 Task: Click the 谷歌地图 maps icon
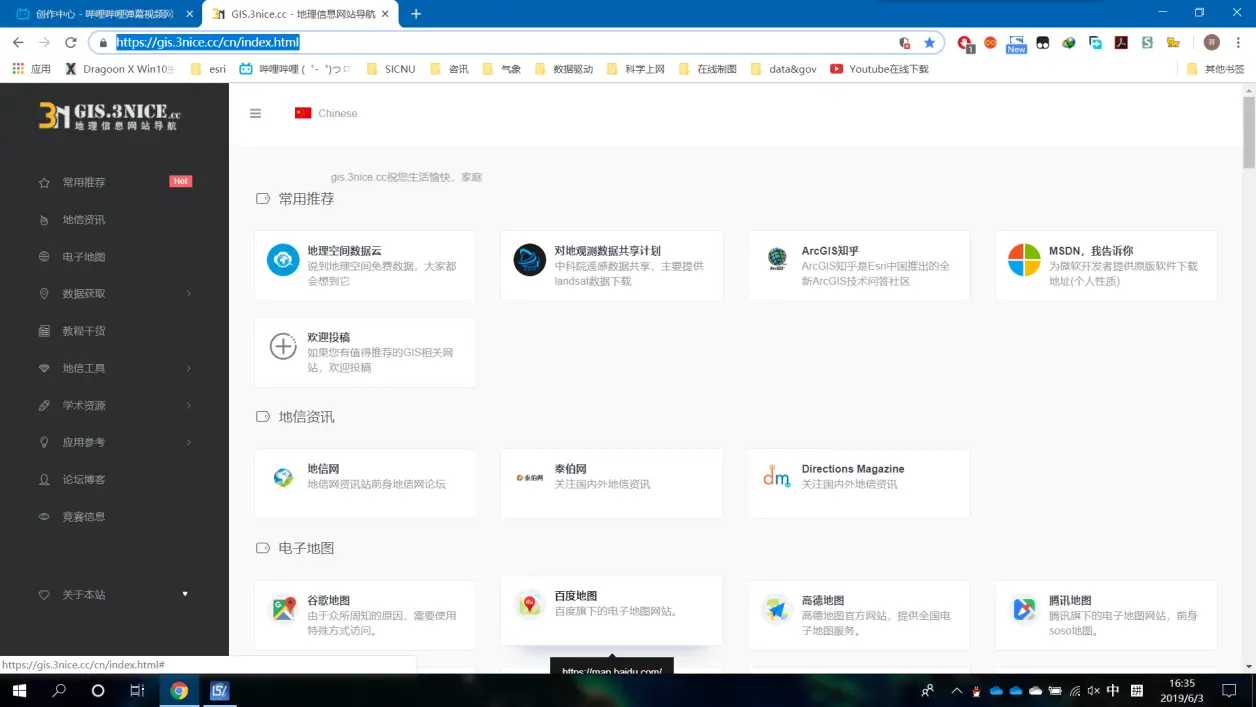(283, 609)
